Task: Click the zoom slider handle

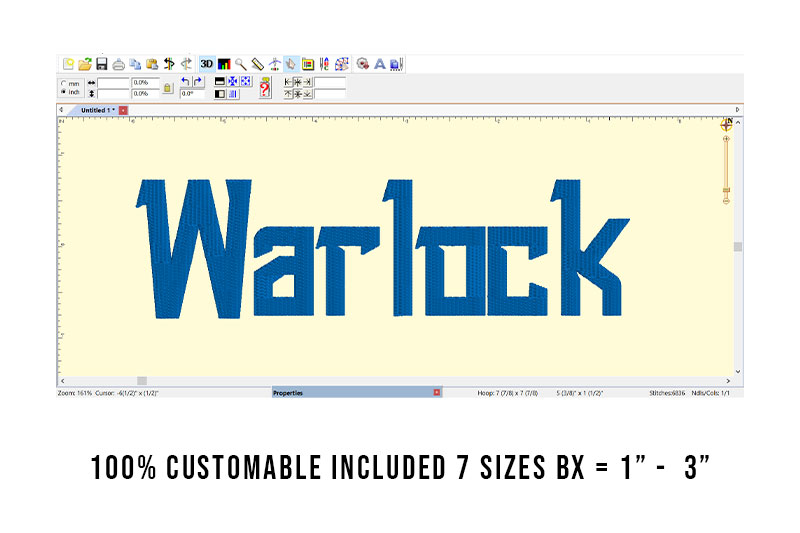Action: (x=726, y=190)
